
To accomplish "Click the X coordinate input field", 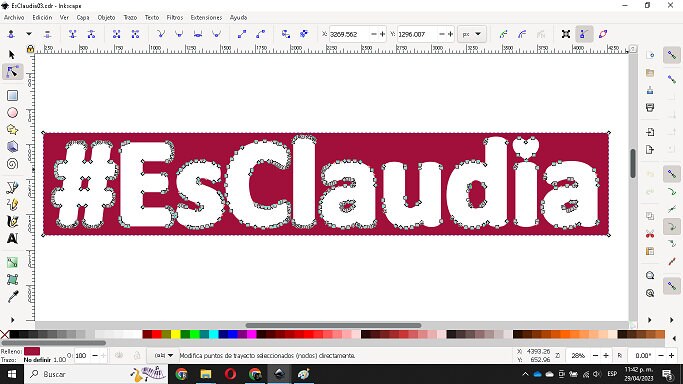I will (349, 34).
